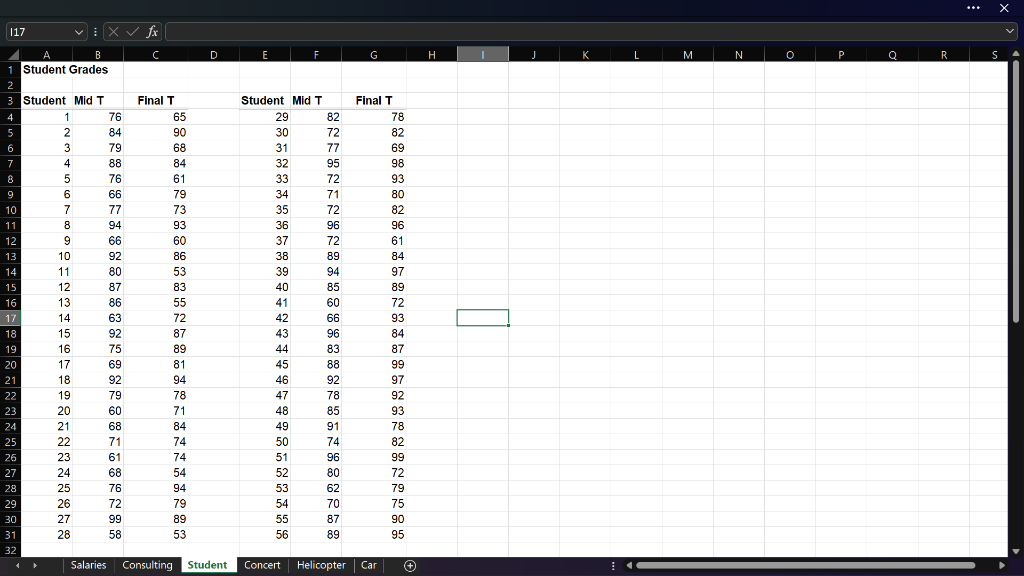Open the Consulting sheet

point(148,565)
